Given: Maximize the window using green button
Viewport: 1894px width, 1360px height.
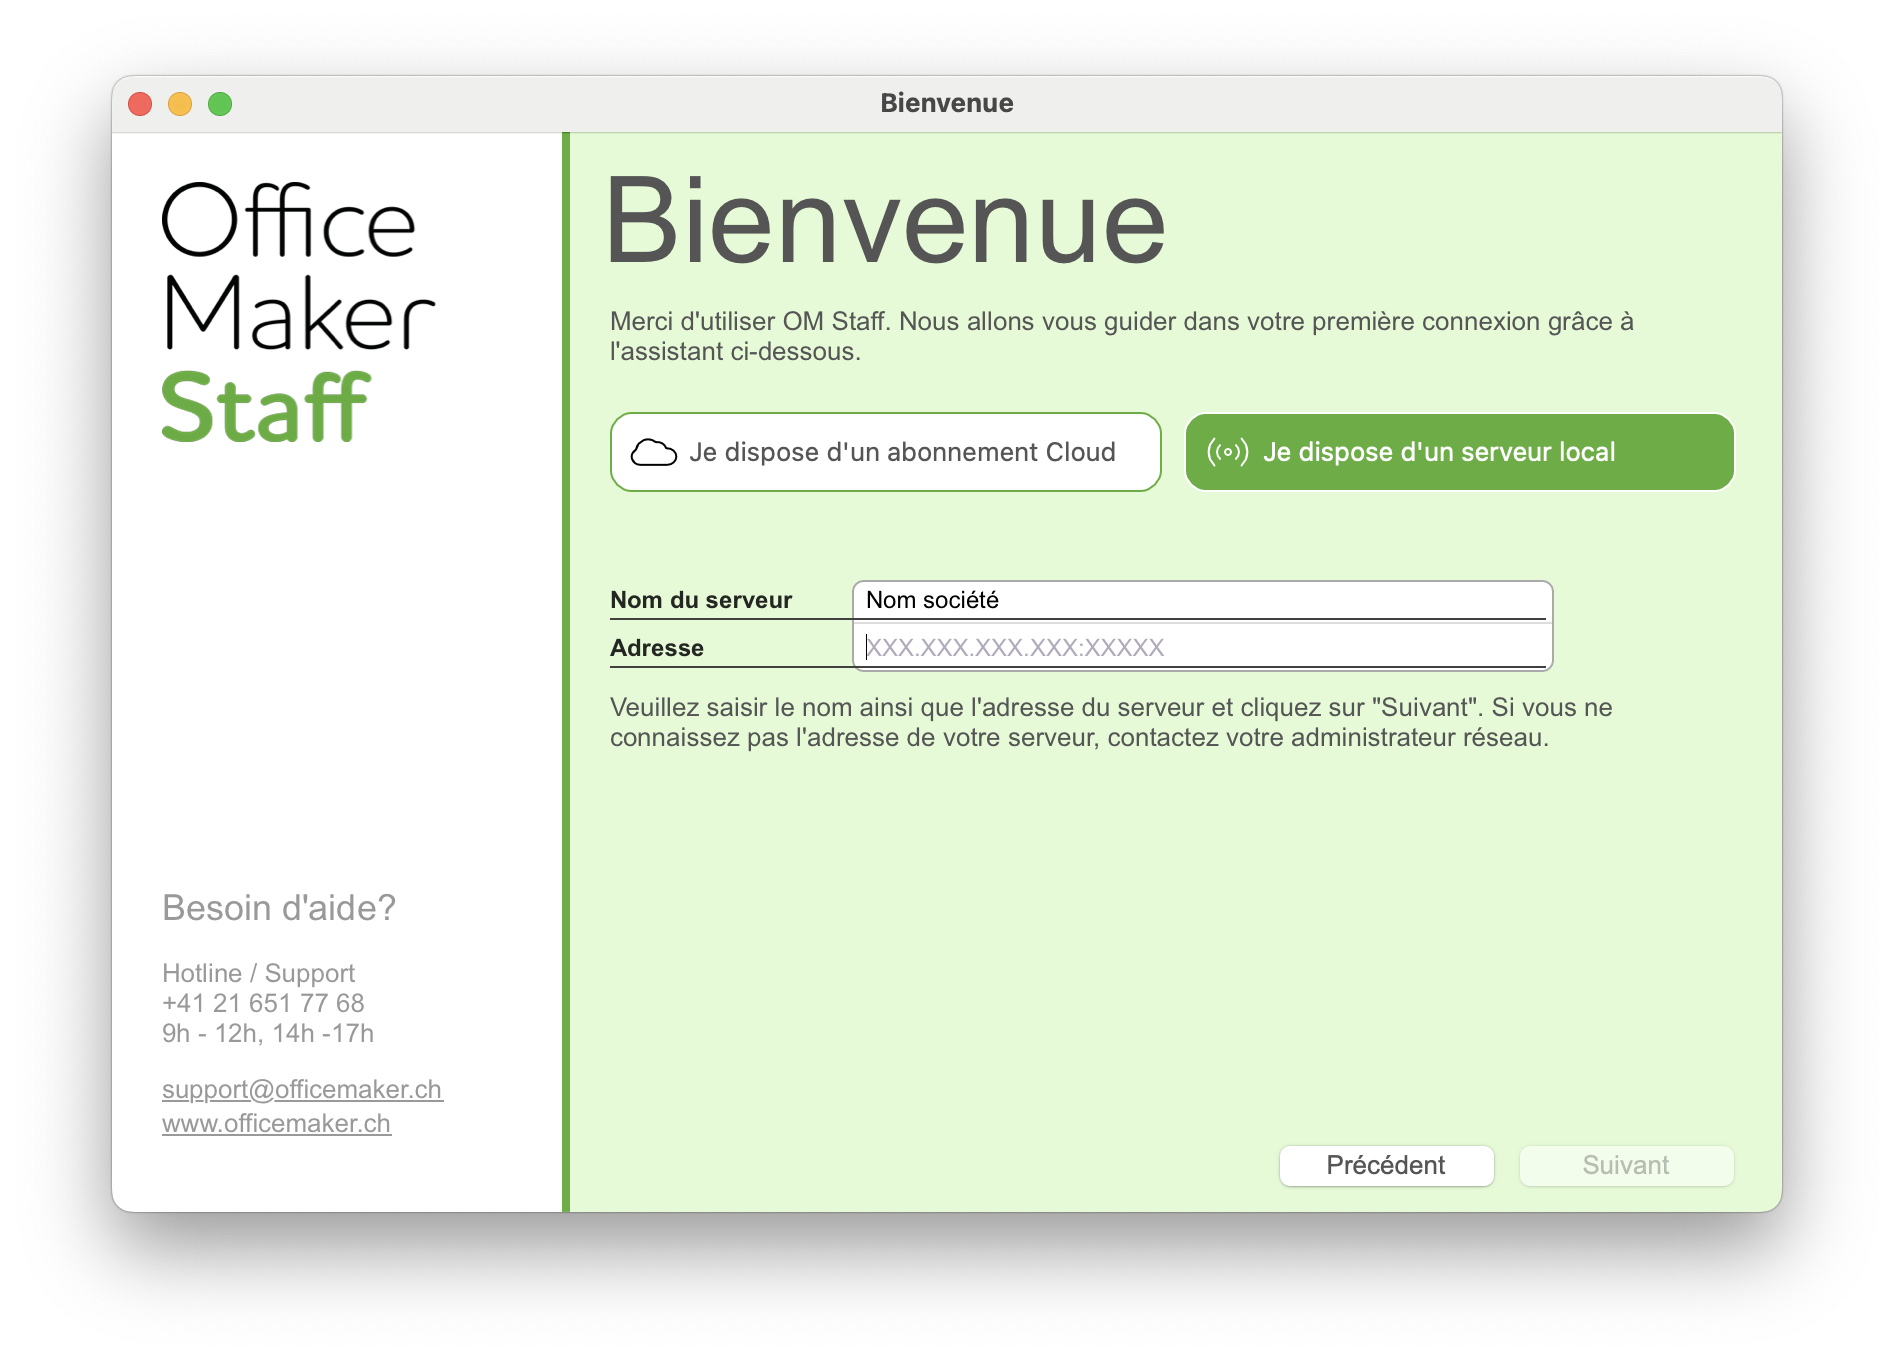Looking at the screenshot, I should (x=220, y=104).
